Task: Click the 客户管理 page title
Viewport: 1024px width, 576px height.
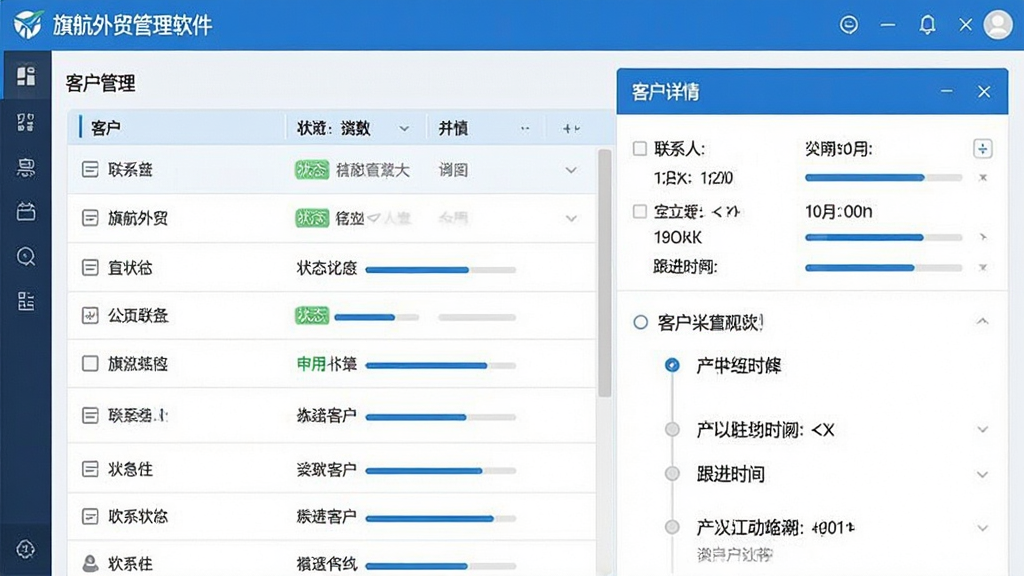Action: (101, 84)
